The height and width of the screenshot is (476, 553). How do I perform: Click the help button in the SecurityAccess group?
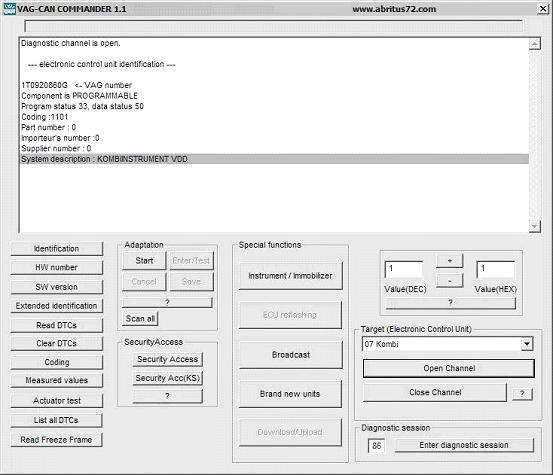[167, 396]
